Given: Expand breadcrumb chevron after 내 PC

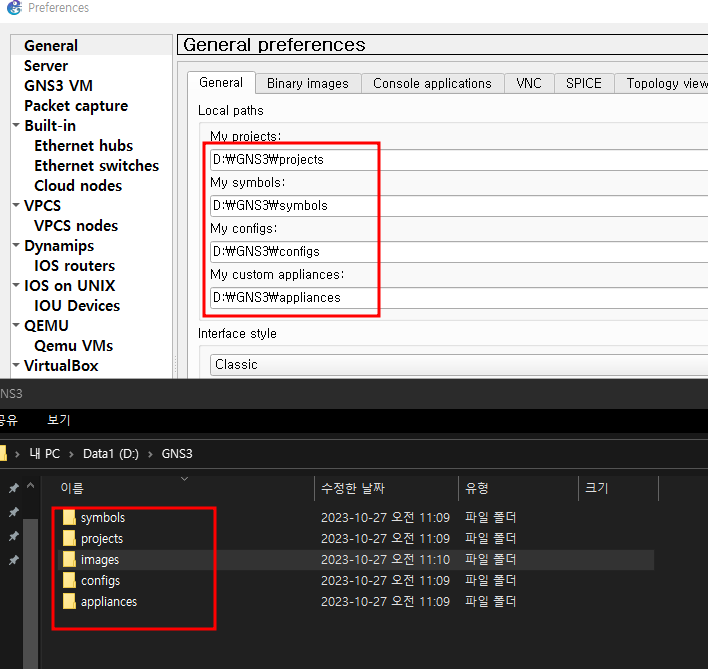Looking at the screenshot, I should 71,454.
